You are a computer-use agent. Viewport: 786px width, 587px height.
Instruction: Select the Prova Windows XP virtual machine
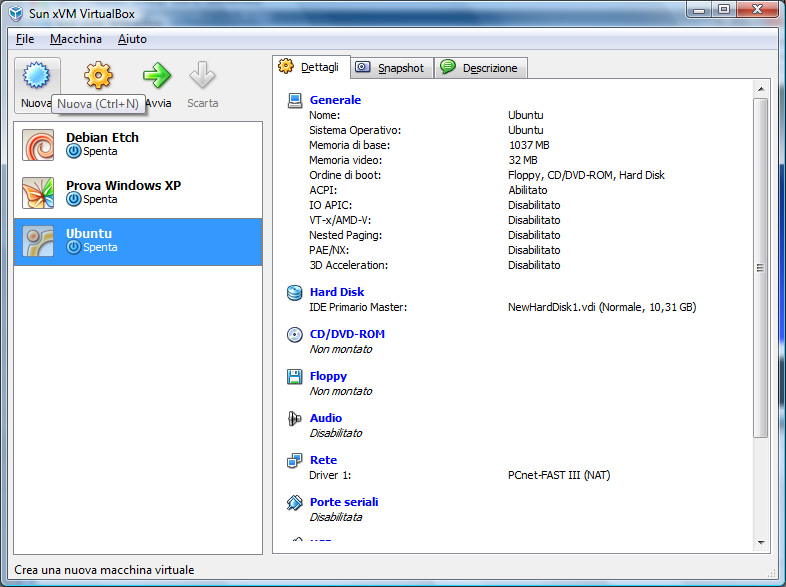(x=138, y=193)
